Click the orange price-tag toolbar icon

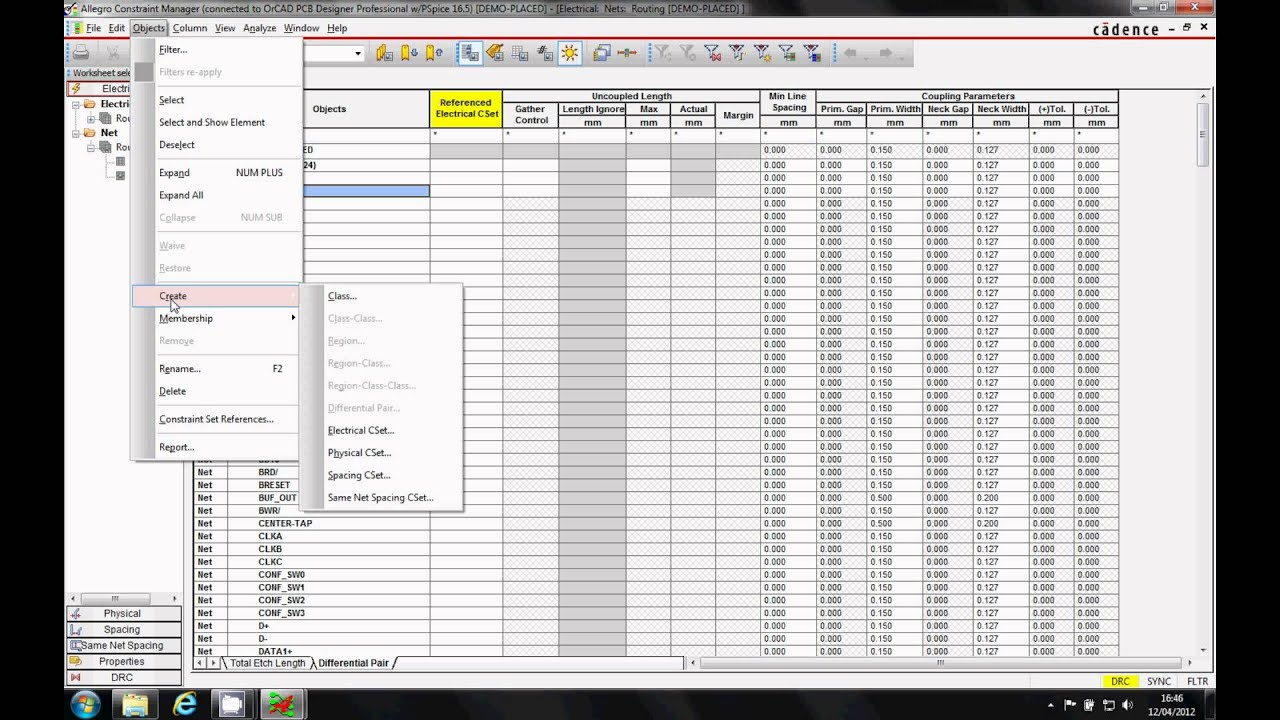pos(495,53)
